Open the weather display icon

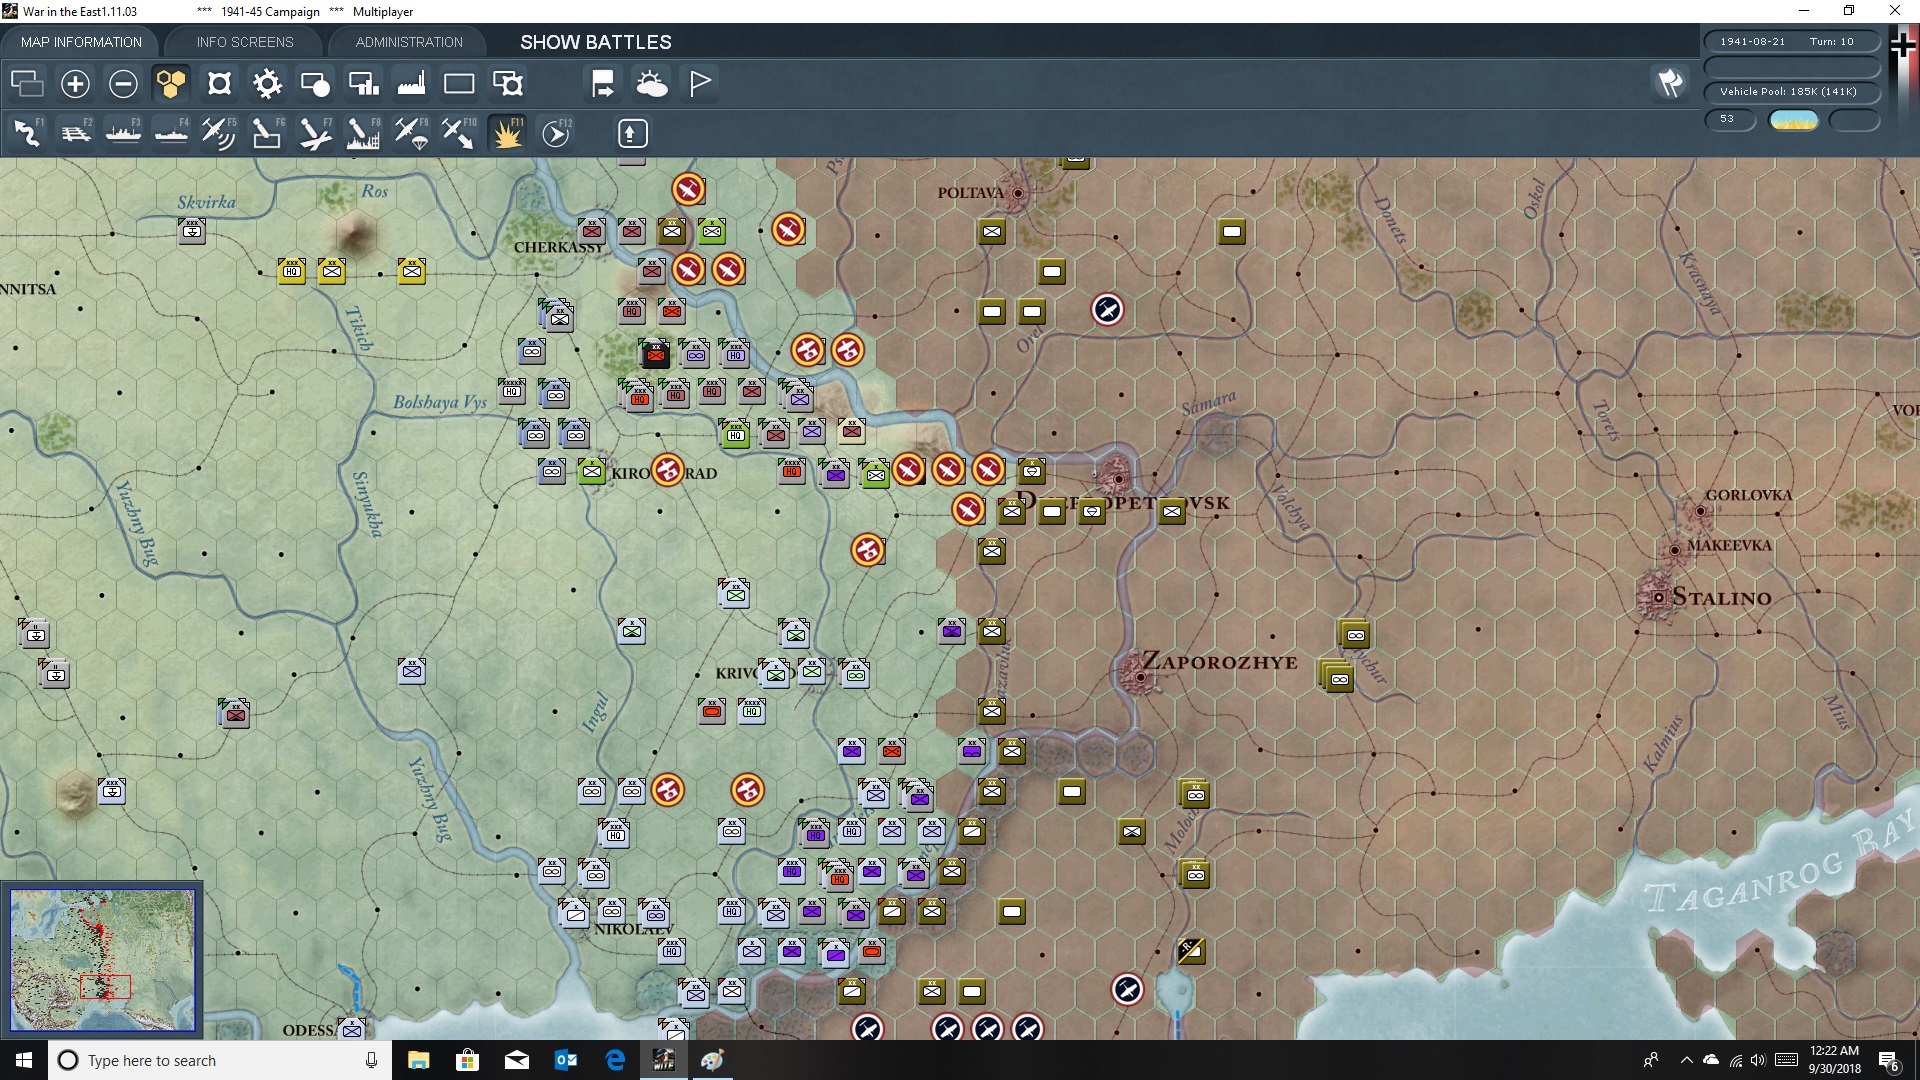[652, 84]
